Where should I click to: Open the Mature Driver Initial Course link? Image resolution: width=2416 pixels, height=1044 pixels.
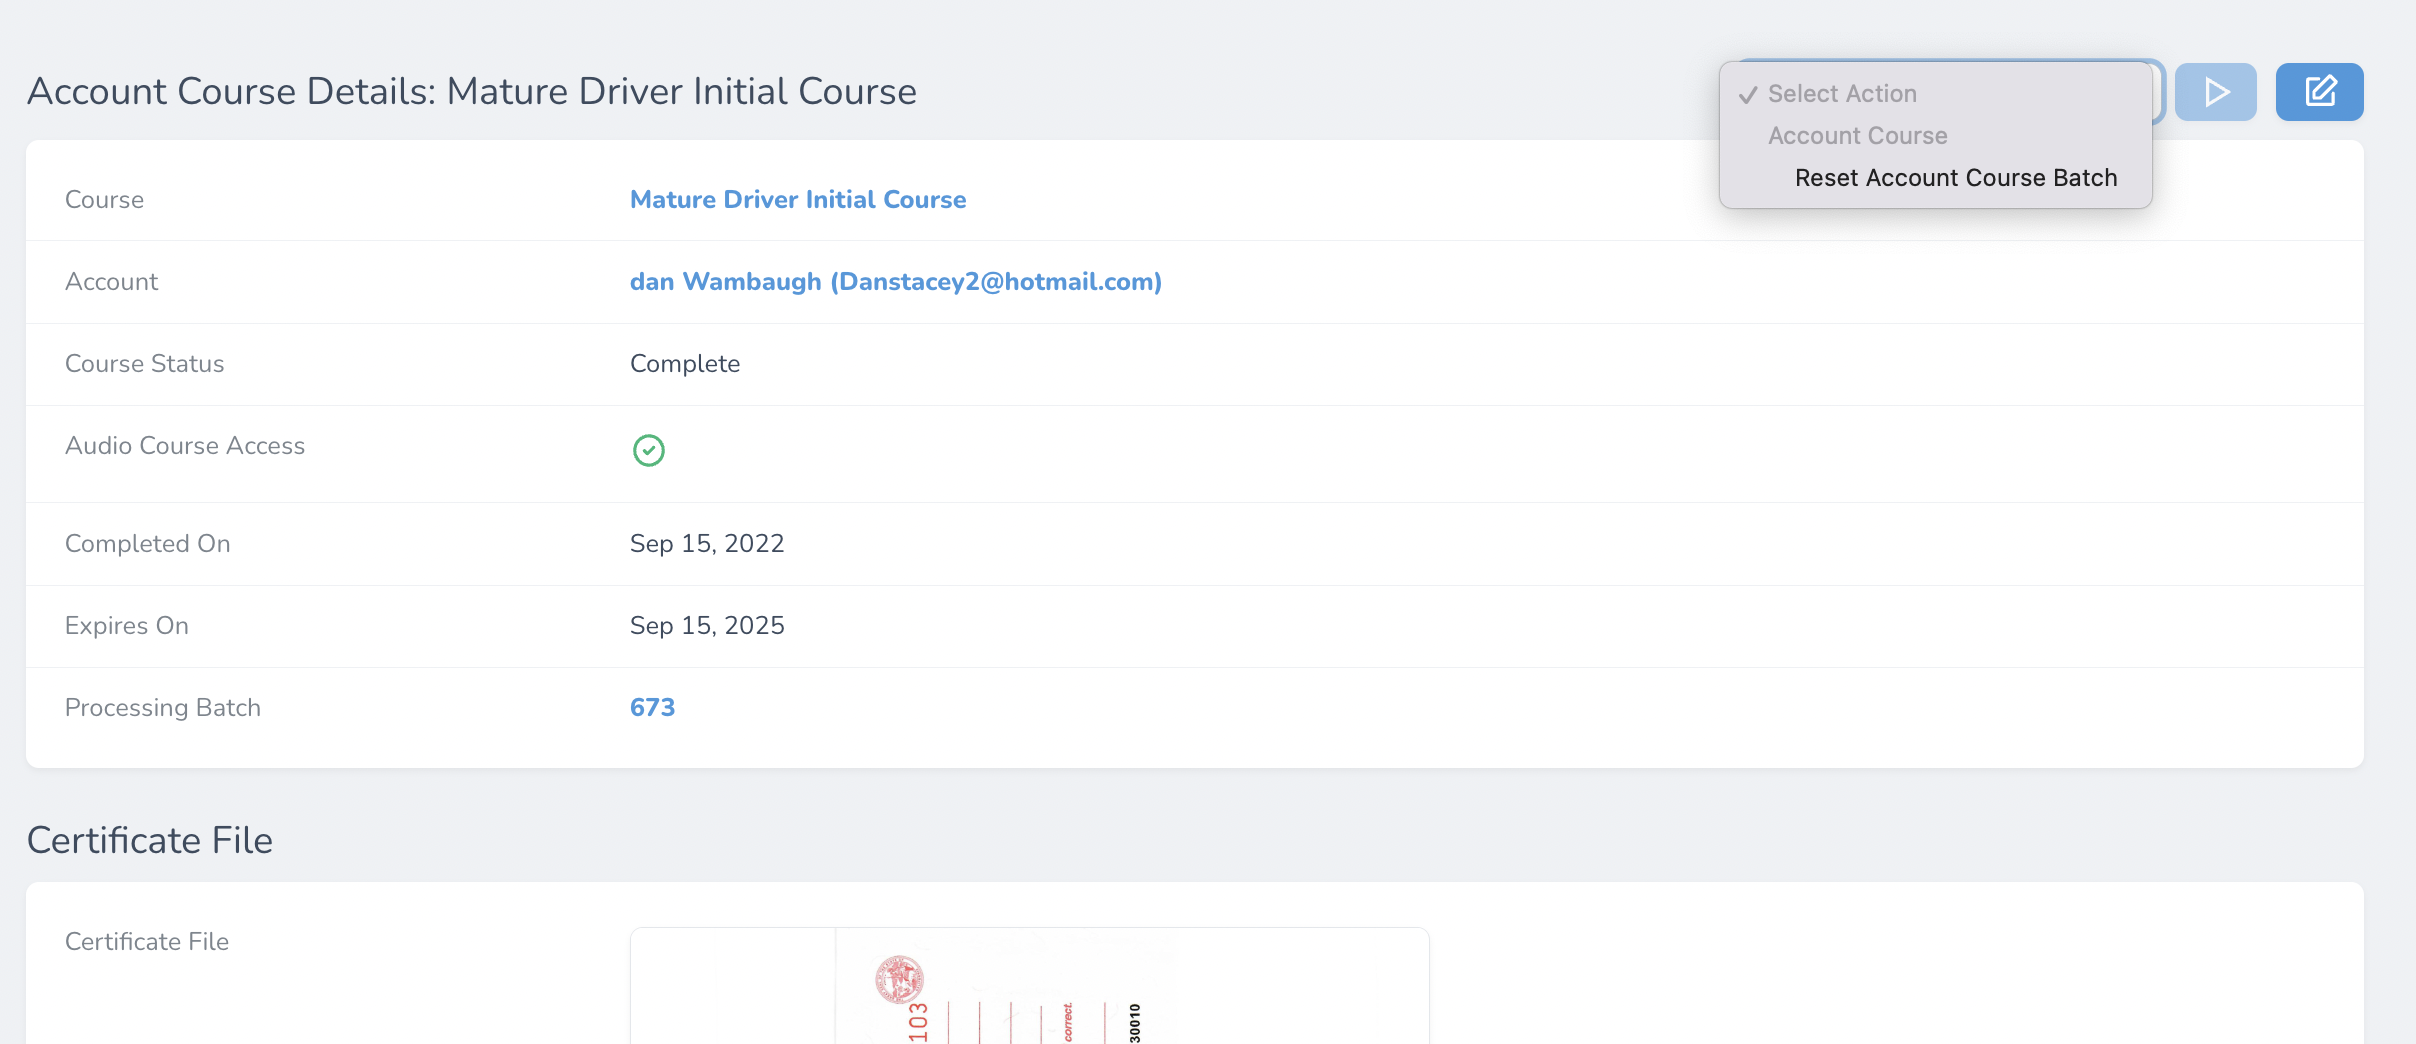797,200
